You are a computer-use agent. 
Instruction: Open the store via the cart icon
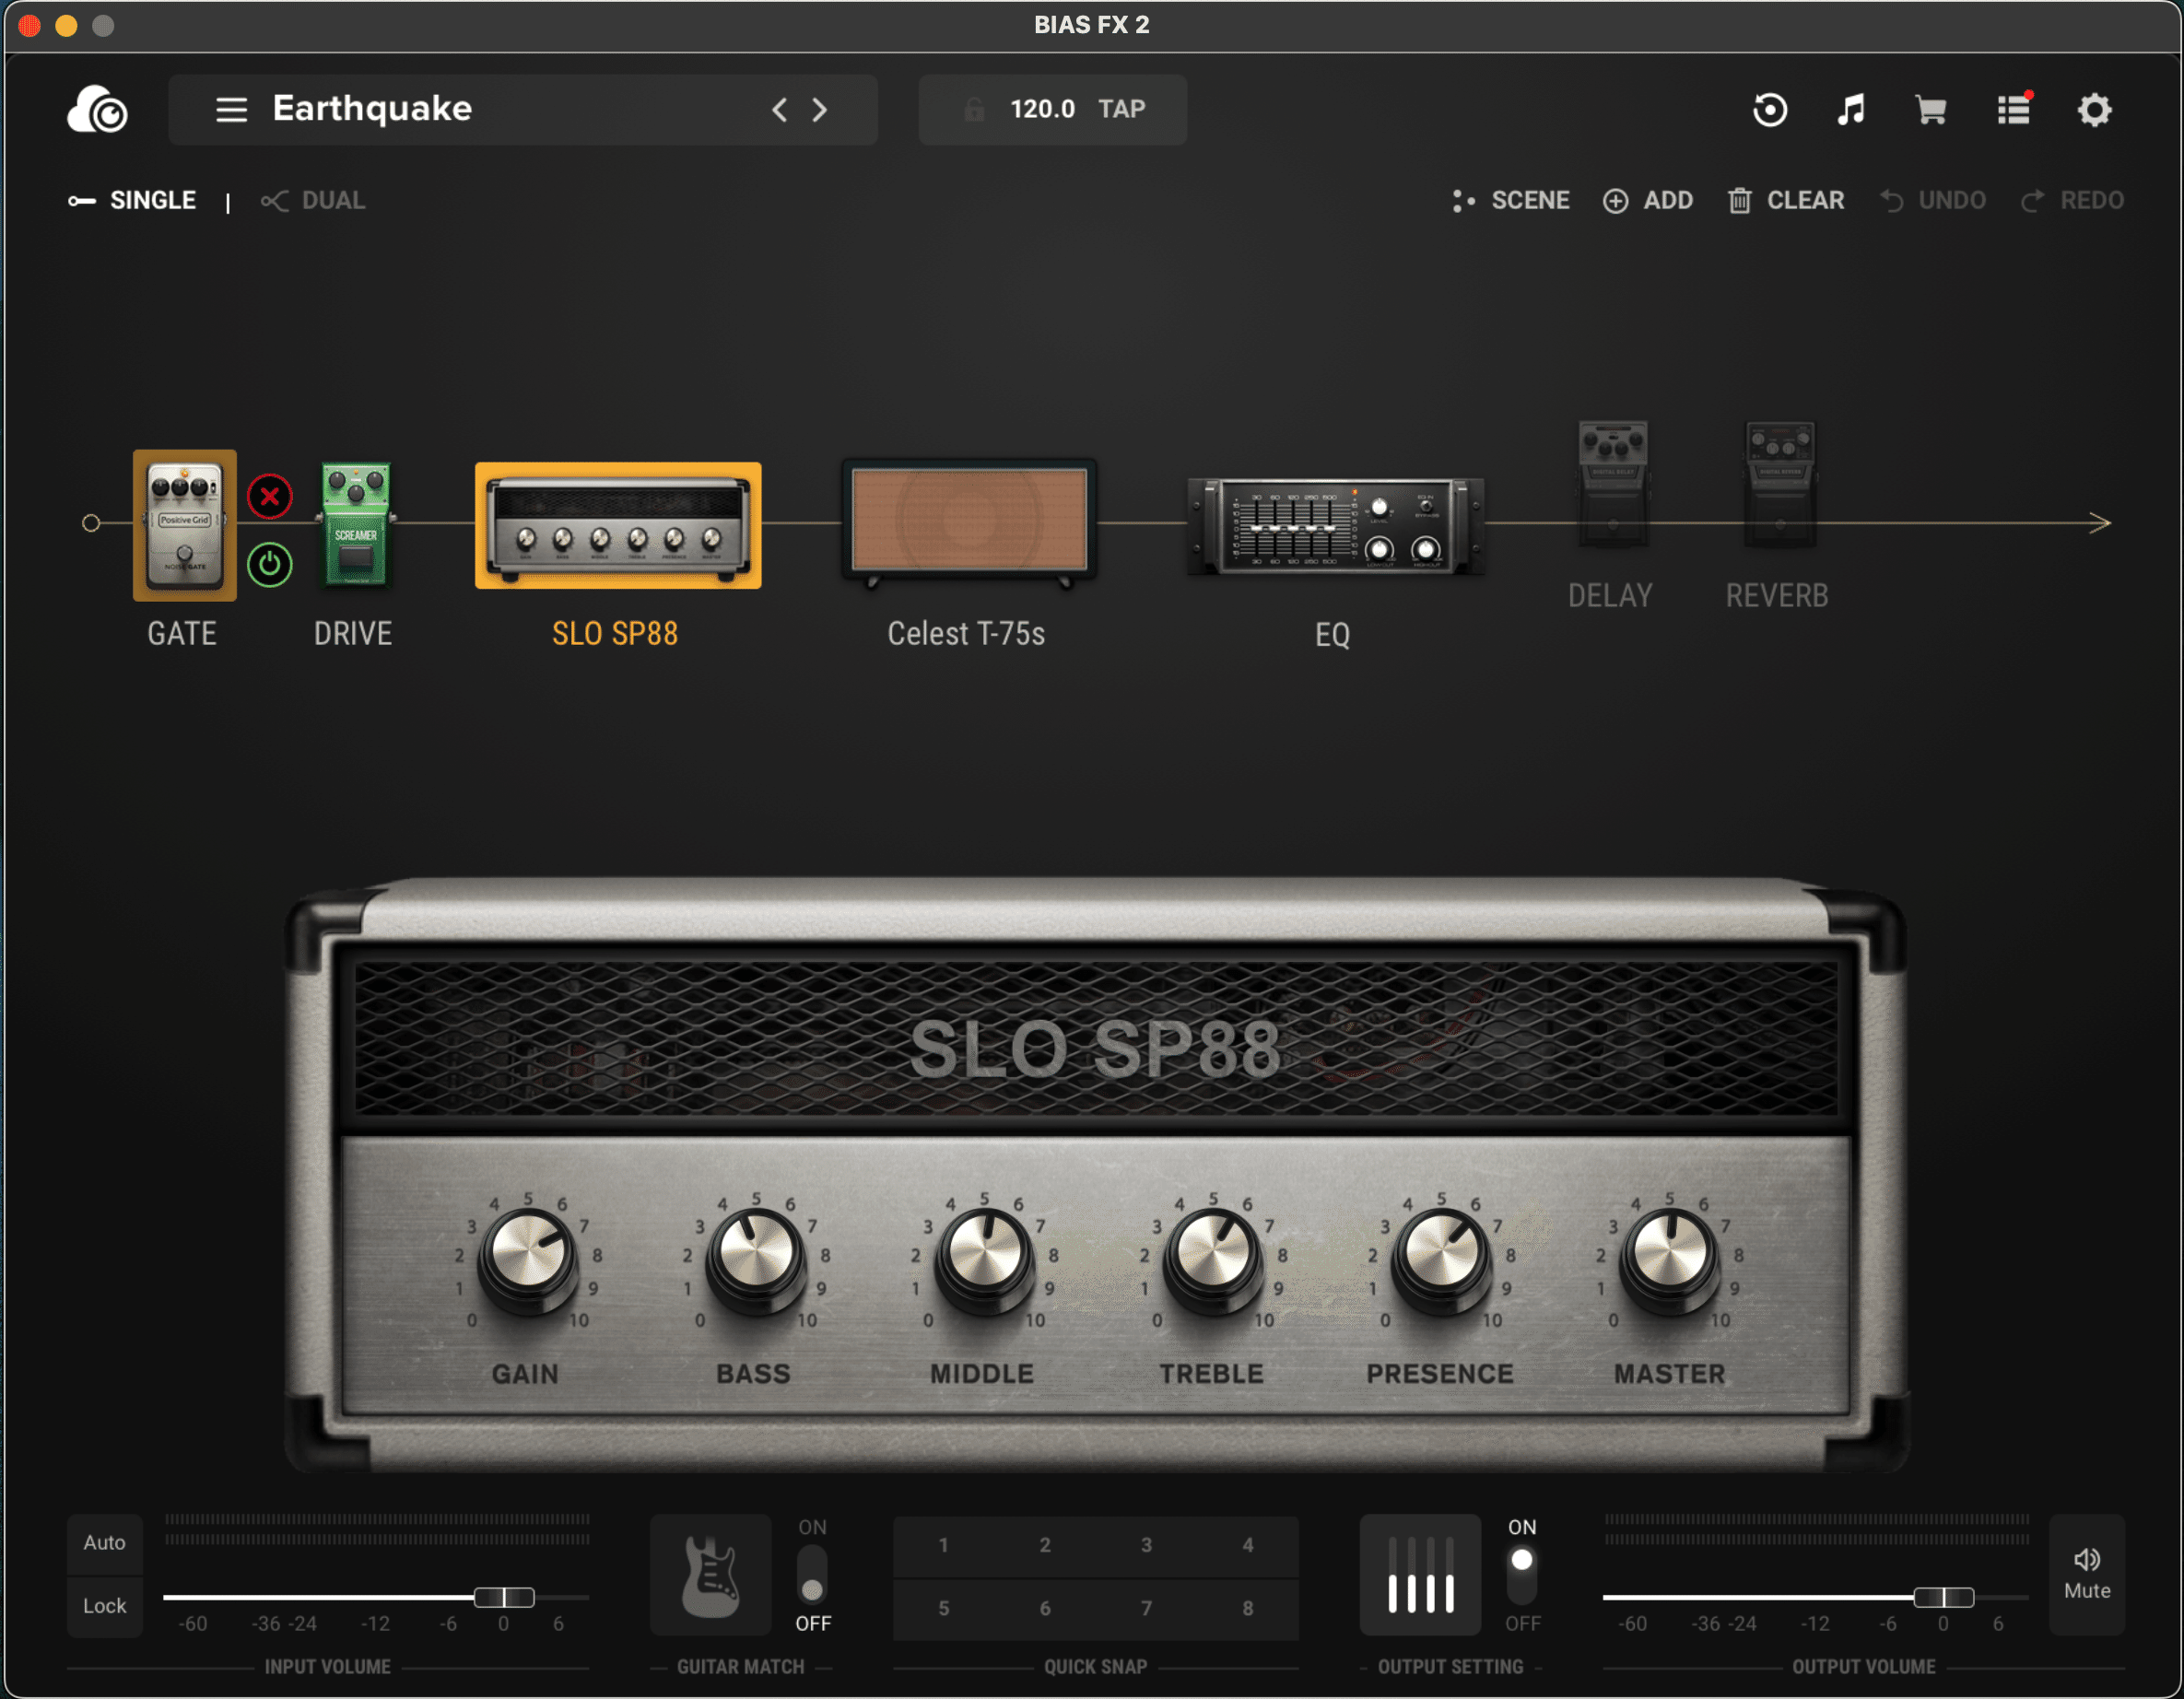click(1932, 110)
